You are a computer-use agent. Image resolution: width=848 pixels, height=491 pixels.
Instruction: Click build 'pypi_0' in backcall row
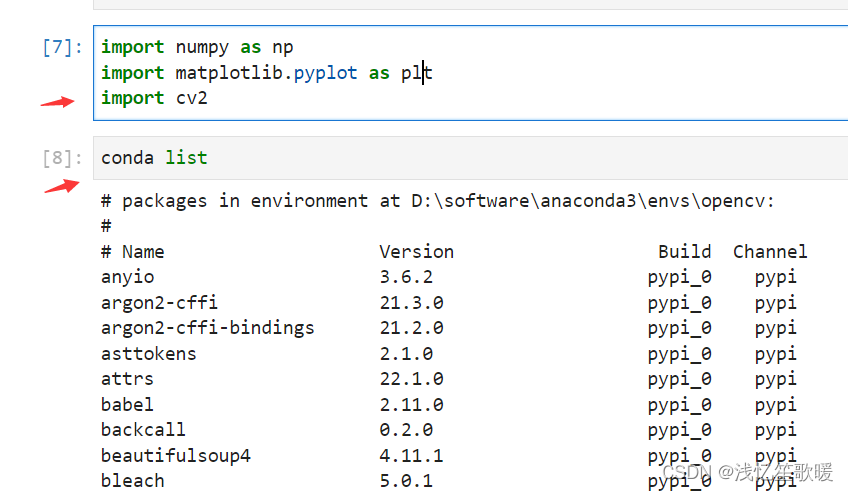click(x=679, y=430)
